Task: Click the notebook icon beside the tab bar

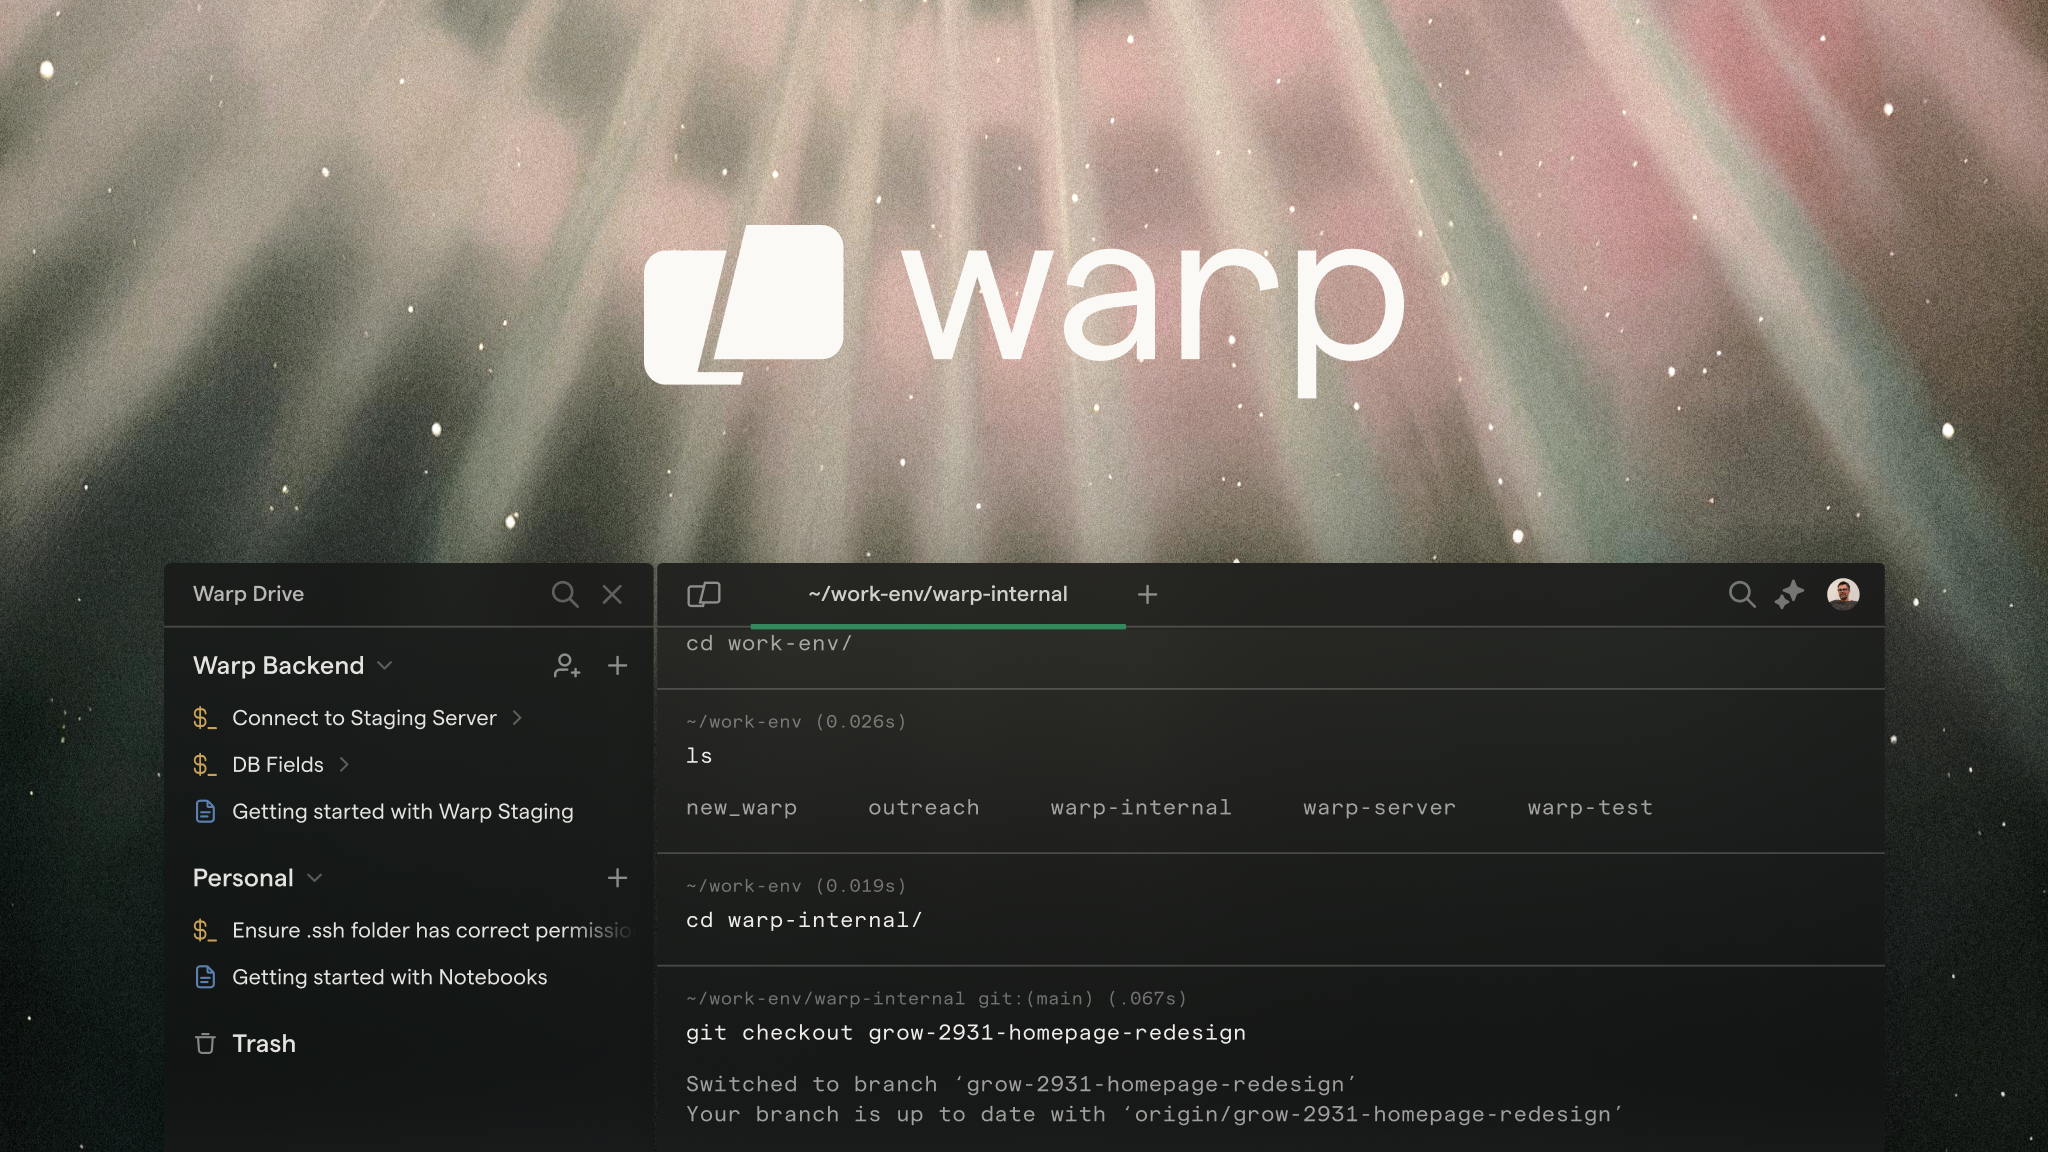Action: [x=703, y=594]
